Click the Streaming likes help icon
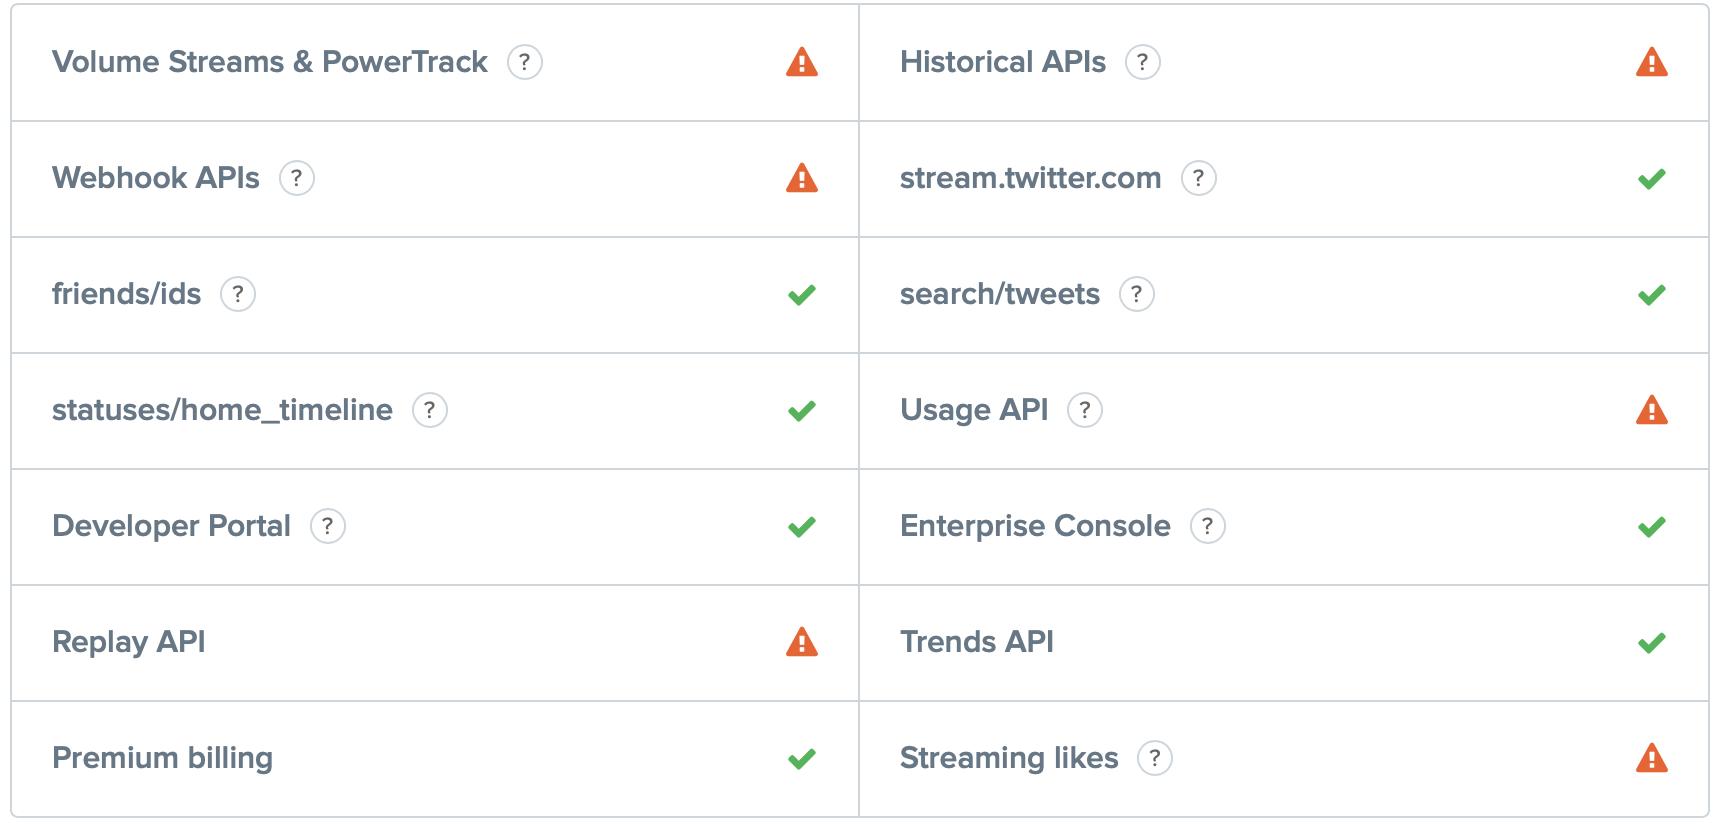 tap(1154, 758)
